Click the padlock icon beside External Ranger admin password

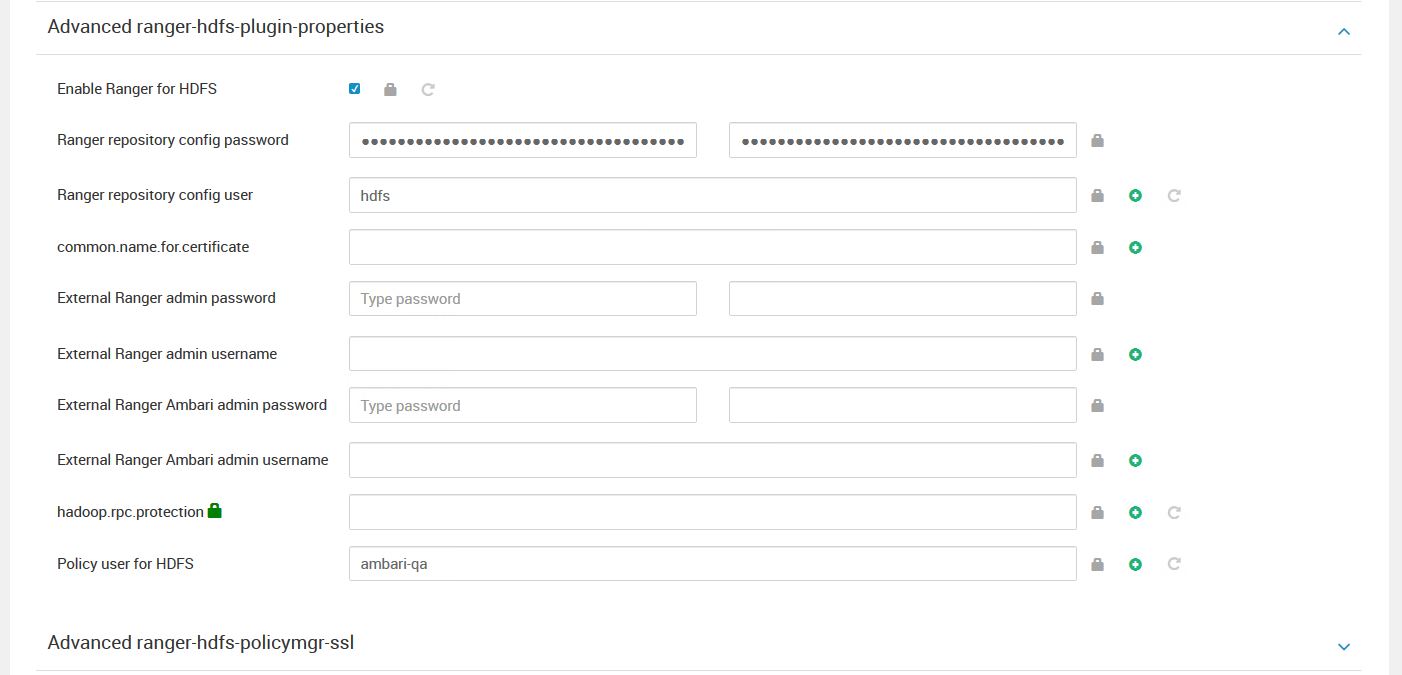pyautogui.click(x=1097, y=298)
